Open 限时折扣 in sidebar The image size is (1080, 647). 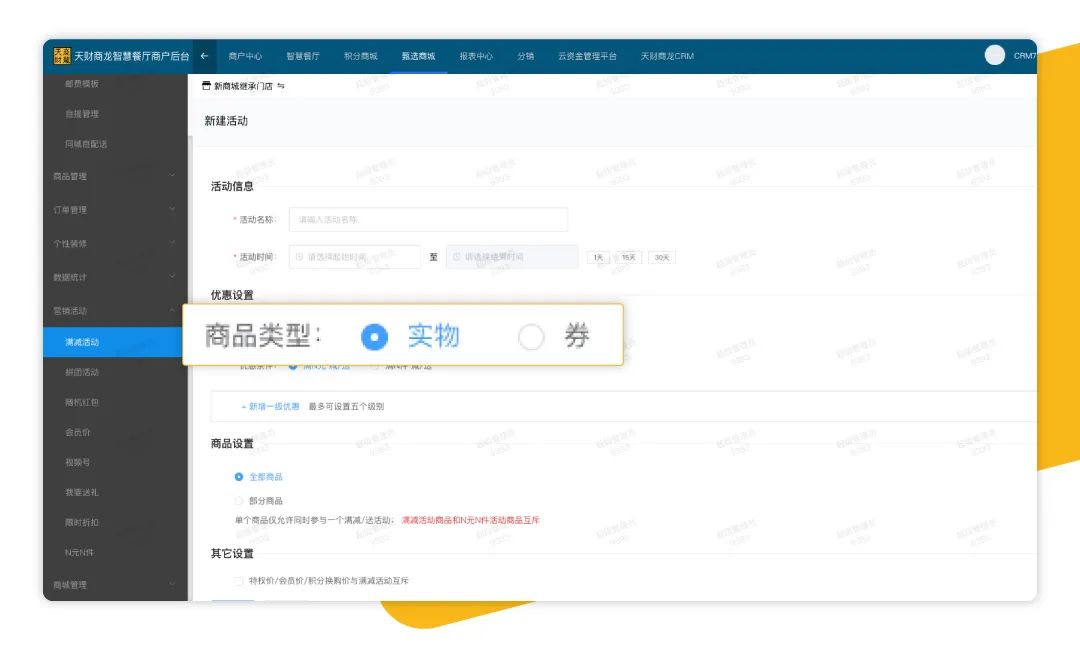click(82, 522)
